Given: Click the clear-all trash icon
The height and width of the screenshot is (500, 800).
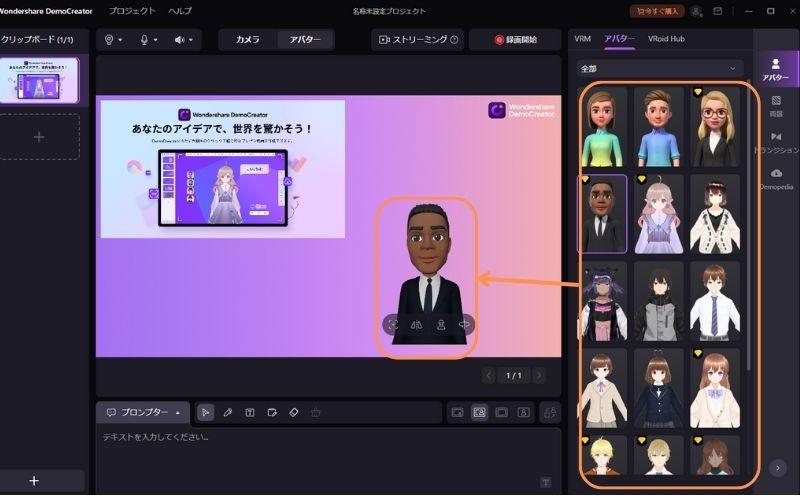Looking at the screenshot, I should tap(315, 412).
